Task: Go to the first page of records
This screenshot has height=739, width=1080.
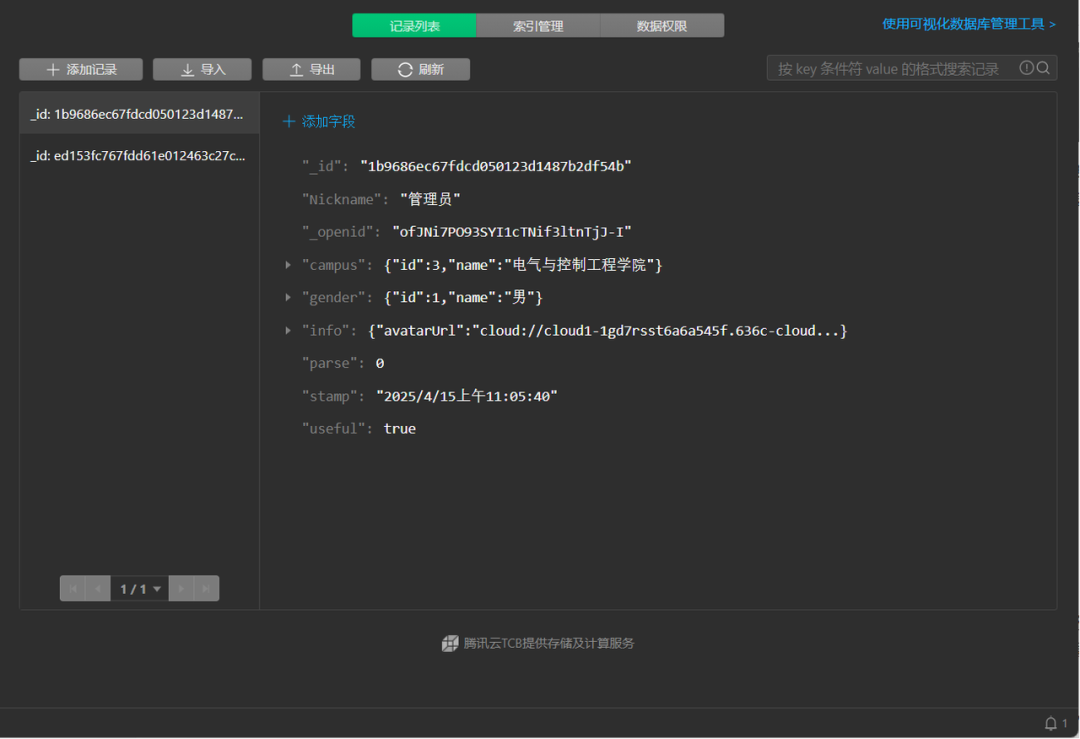Action: 73,589
